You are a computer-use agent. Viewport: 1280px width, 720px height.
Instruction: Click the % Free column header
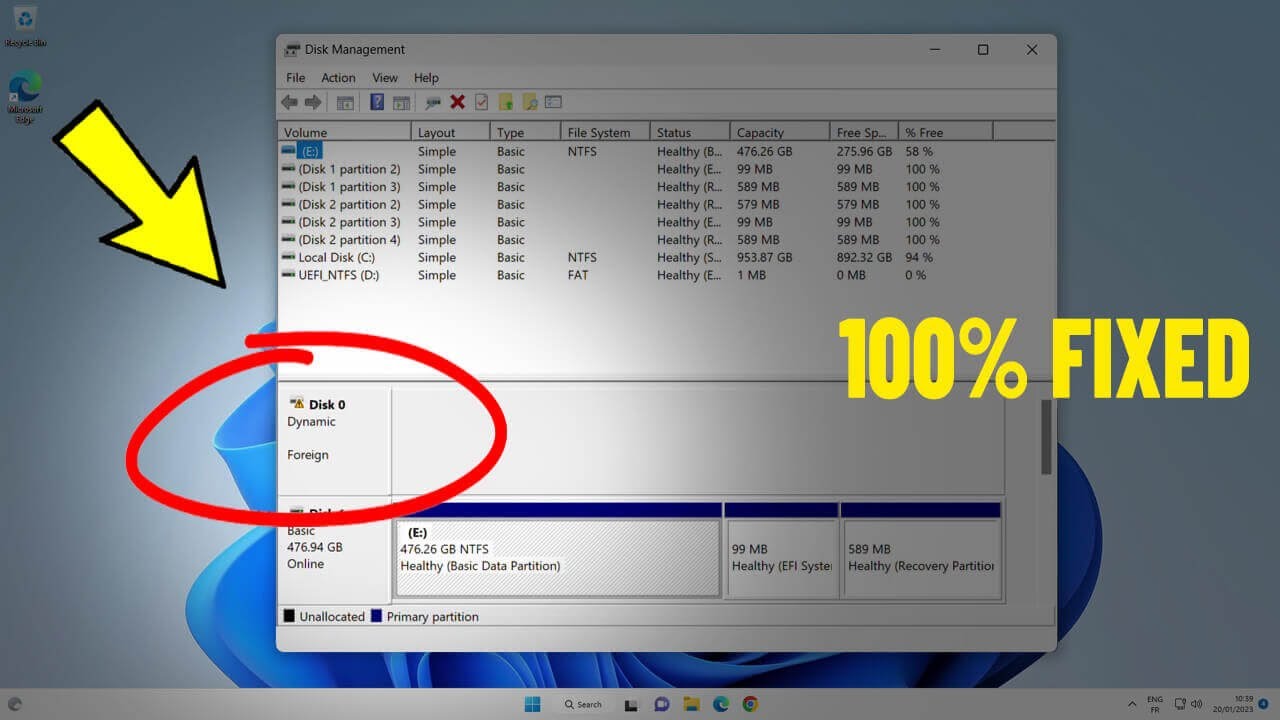click(945, 132)
